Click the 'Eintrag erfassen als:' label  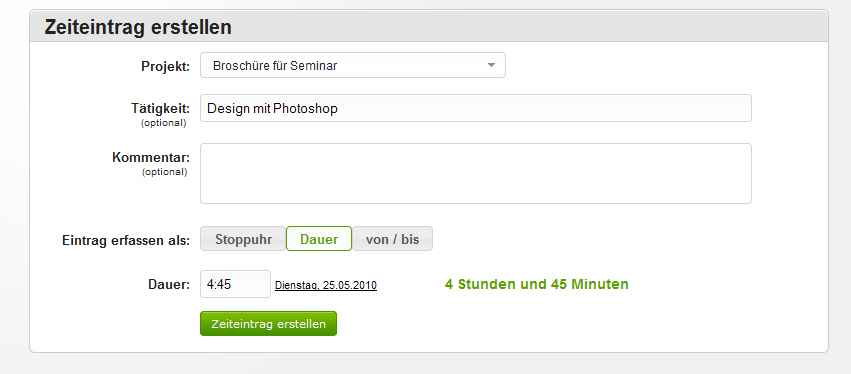point(126,240)
